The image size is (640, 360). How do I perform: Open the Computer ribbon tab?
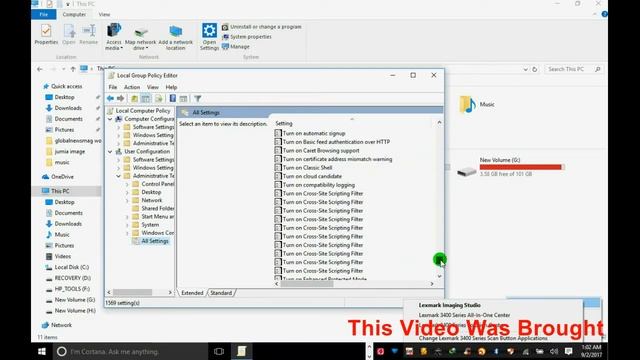point(74,14)
